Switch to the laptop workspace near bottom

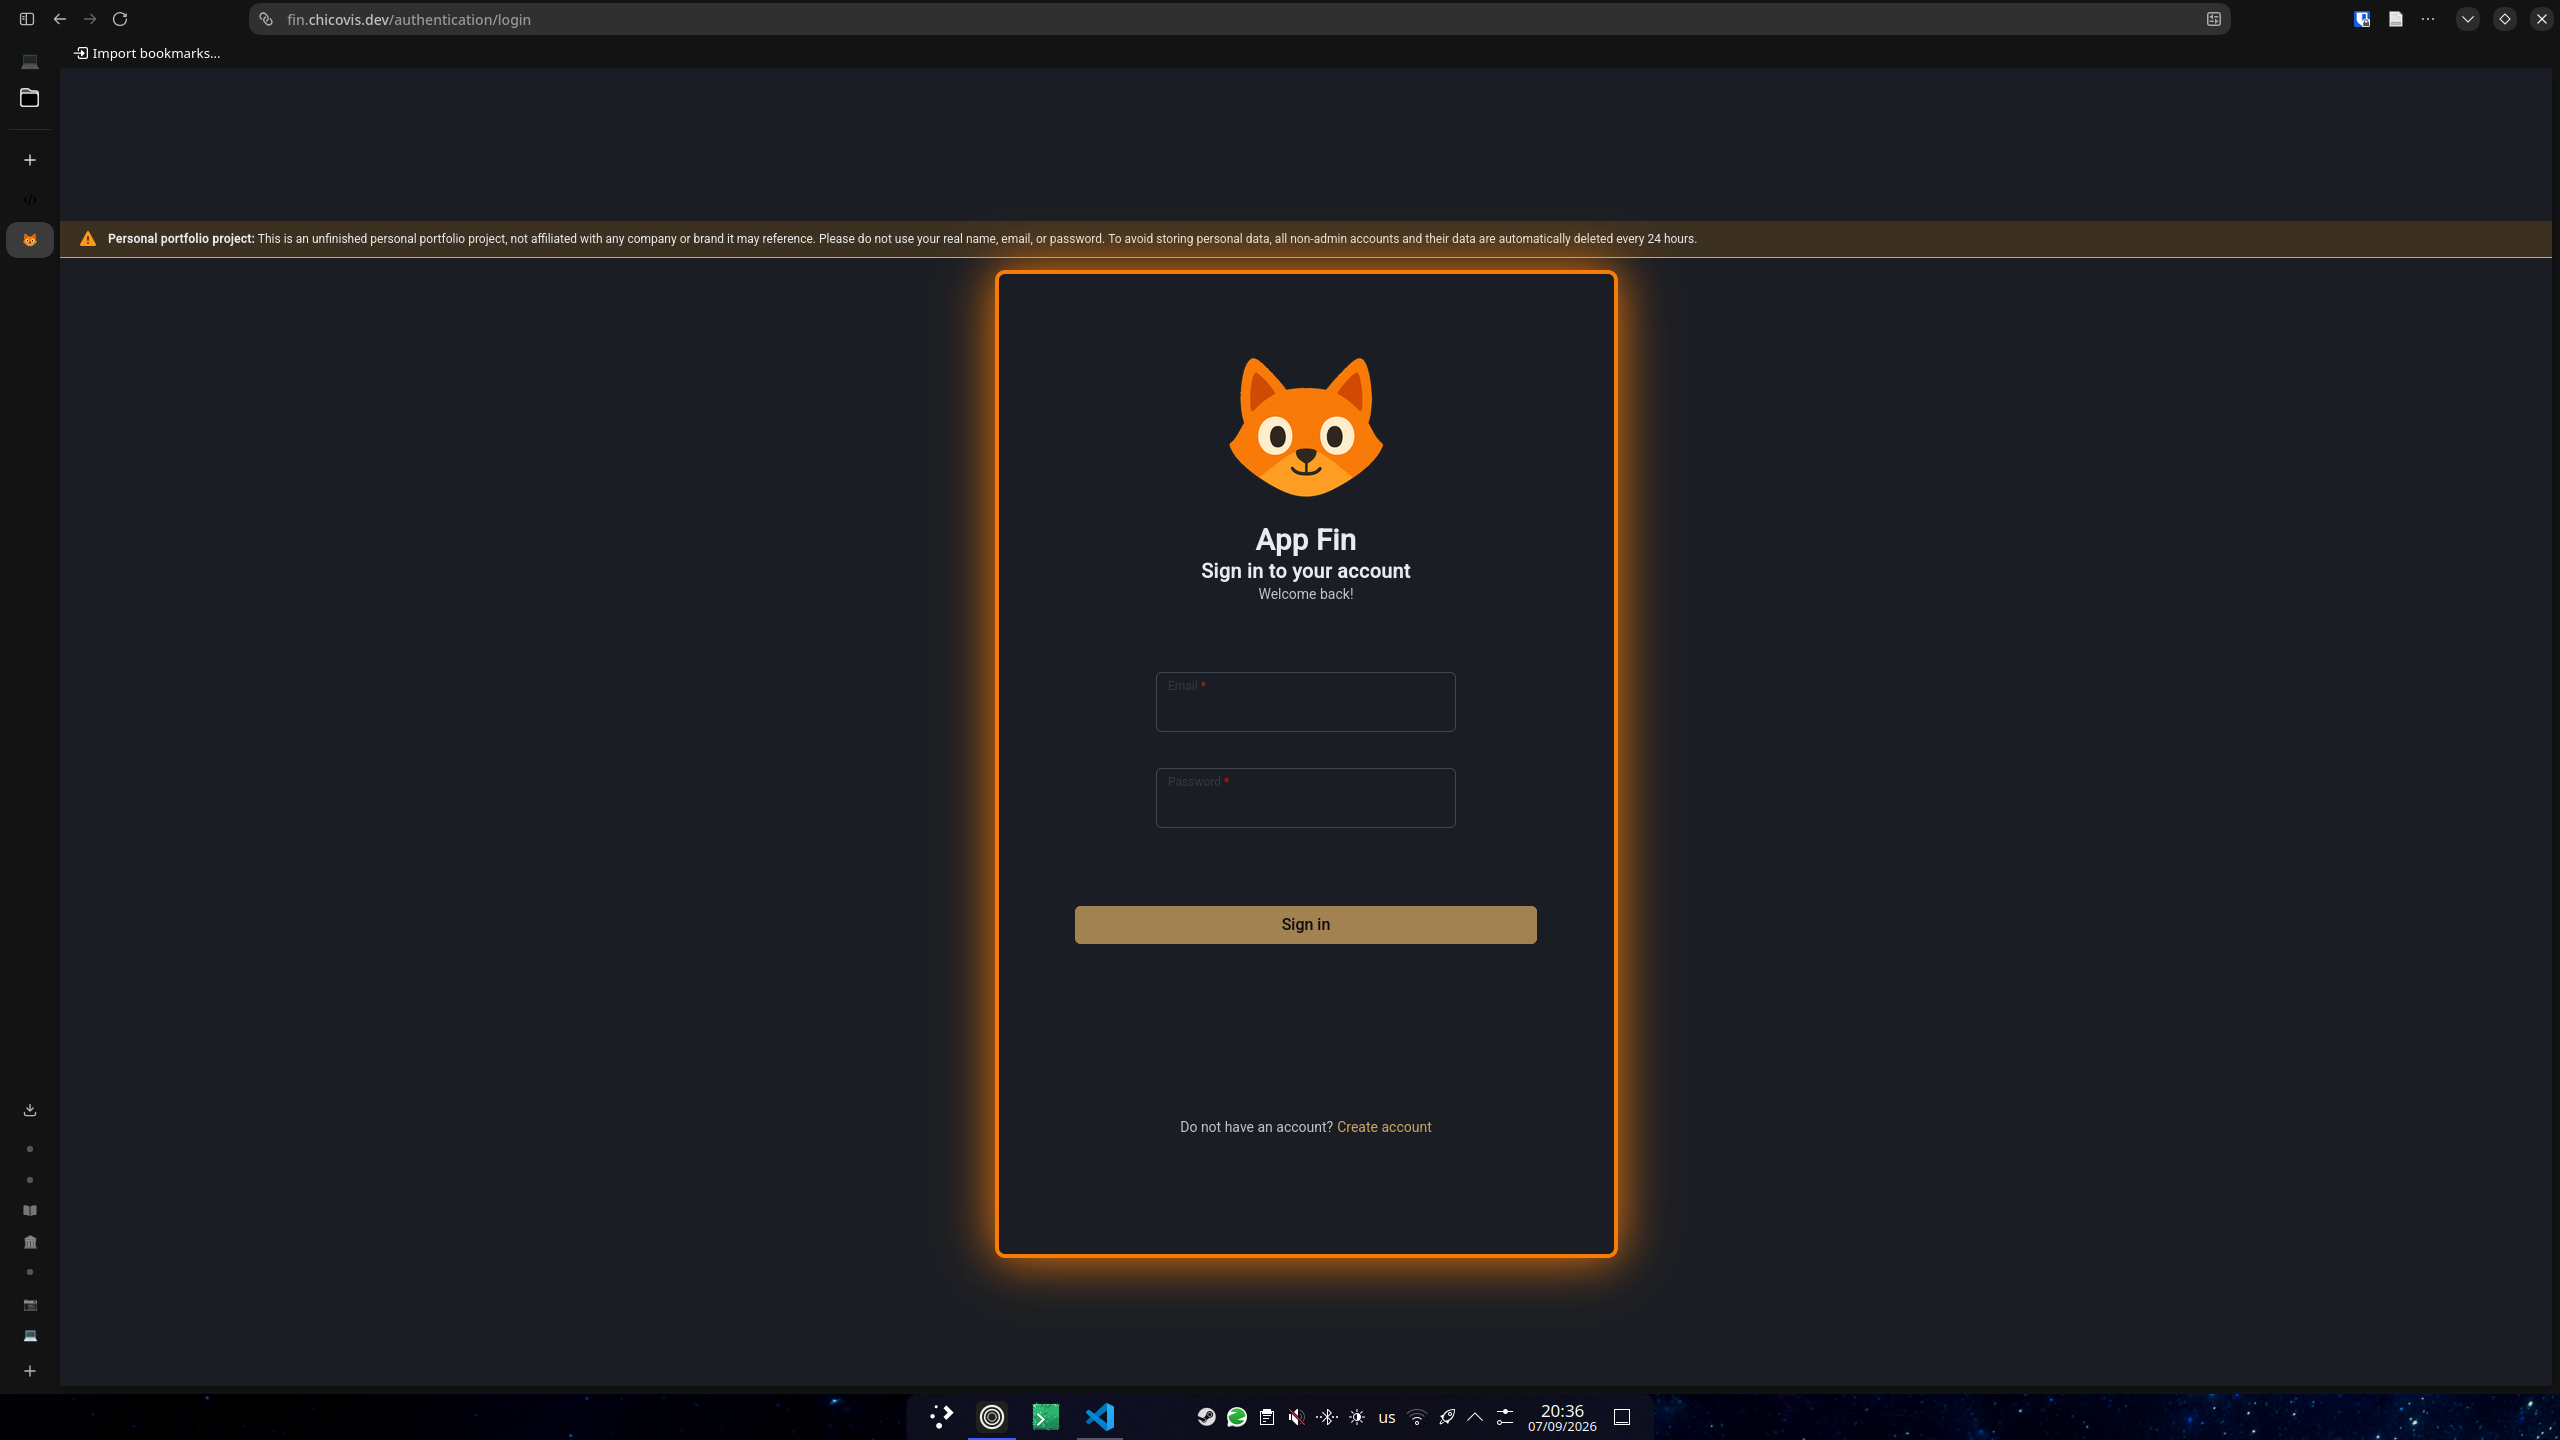30,1336
